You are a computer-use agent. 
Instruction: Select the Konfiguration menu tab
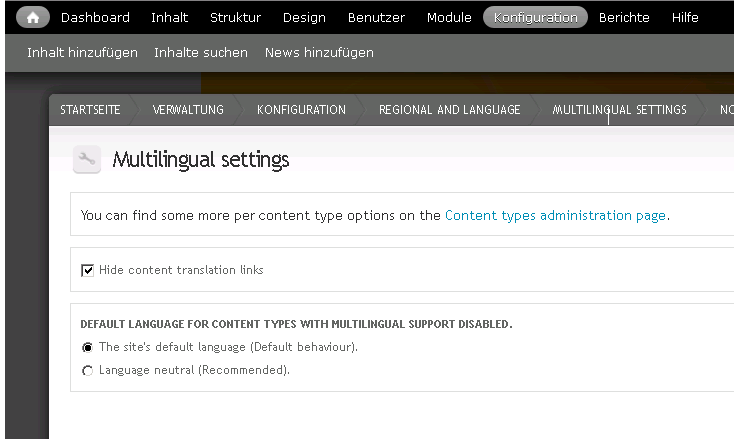coord(535,17)
